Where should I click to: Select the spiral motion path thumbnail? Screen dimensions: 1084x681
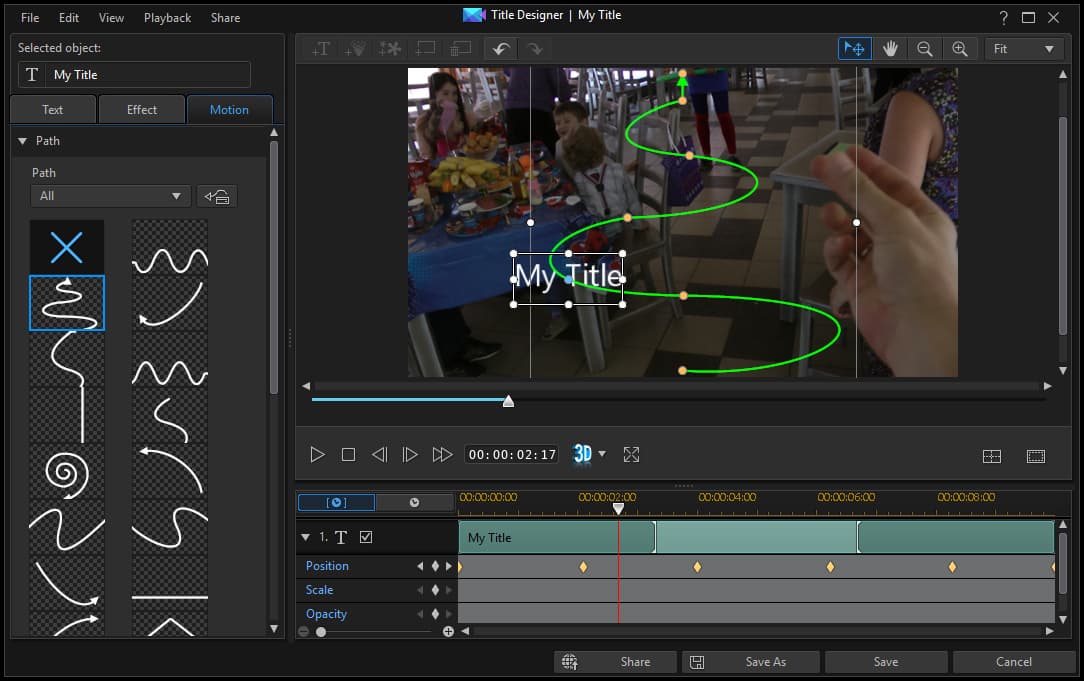(x=67, y=470)
